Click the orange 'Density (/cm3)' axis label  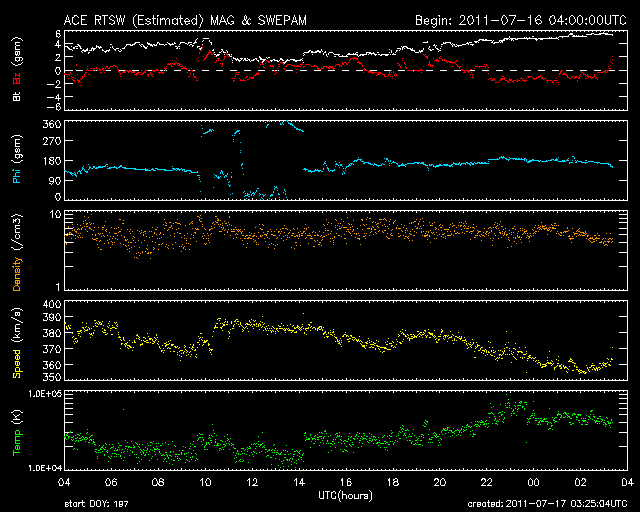(17, 252)
